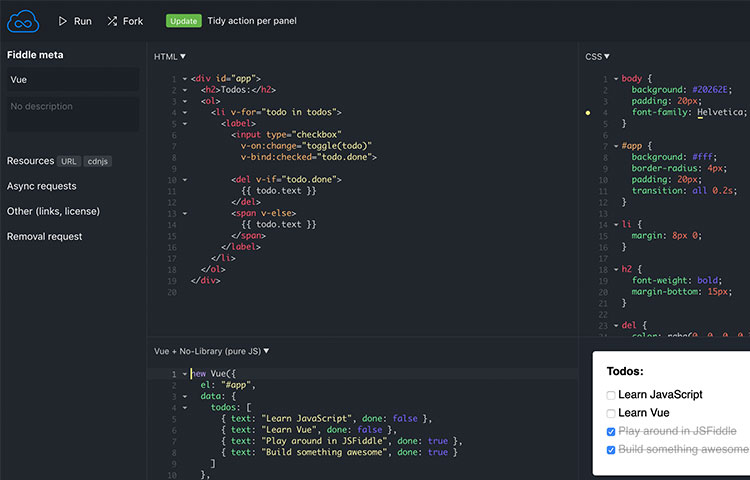Image resolution: width=750 pixels, height=480 pixels.
Task: Open Removal request section
Action: point(44,237)
